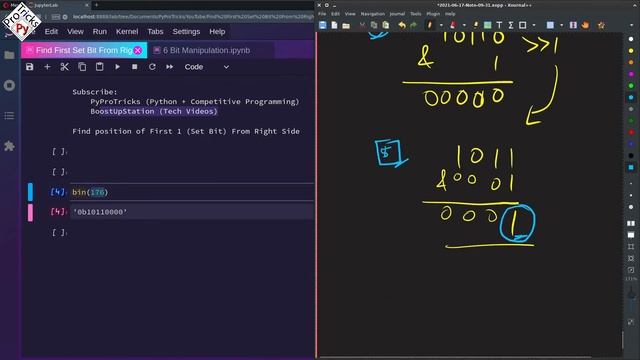
Task: Adjust the Xournal++ zoom slider
Action: click(x=631, y=298)
